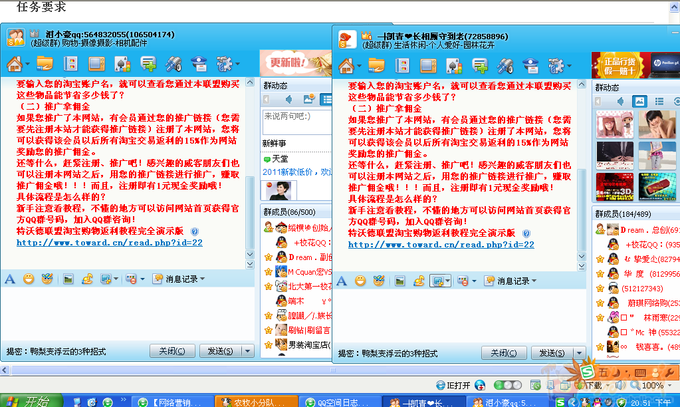Viewport: 680px width, 407px height.
Task: Open 3D thumbnail in right 群动态 panel
Action: [615, 187]
